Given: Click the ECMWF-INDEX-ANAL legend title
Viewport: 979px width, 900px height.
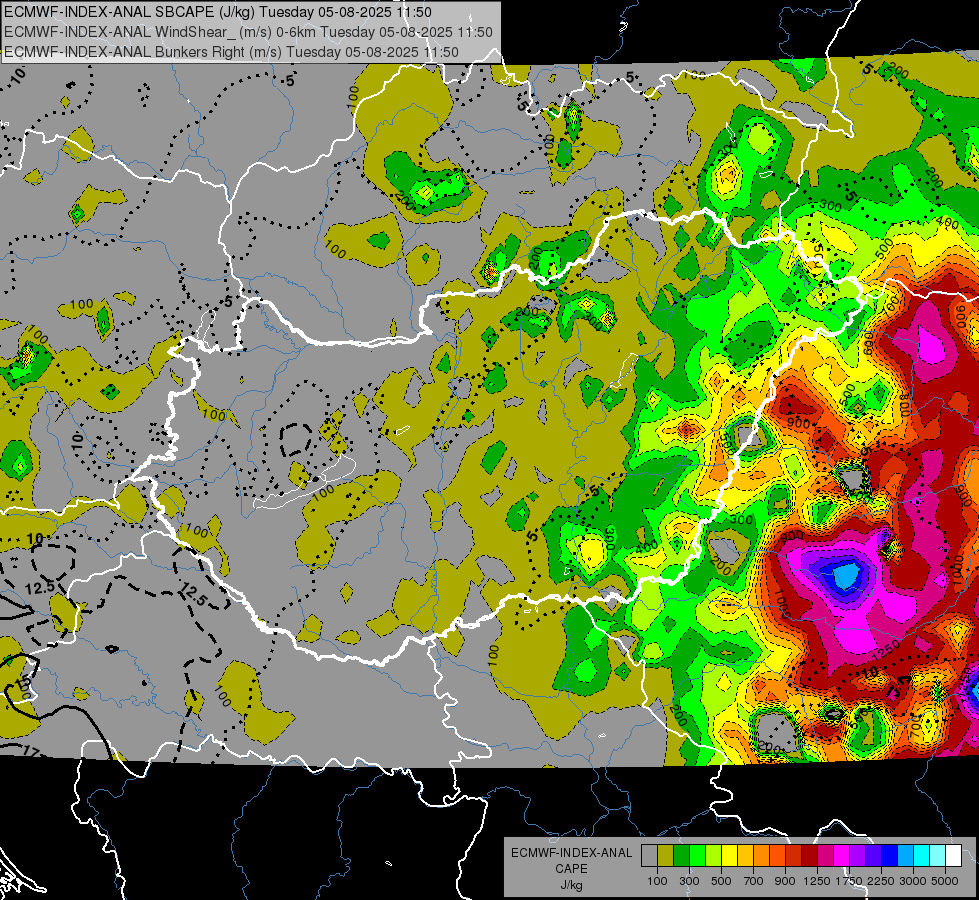Looking at the screenshot, I should pyautogui.click(x=572, y=853).
